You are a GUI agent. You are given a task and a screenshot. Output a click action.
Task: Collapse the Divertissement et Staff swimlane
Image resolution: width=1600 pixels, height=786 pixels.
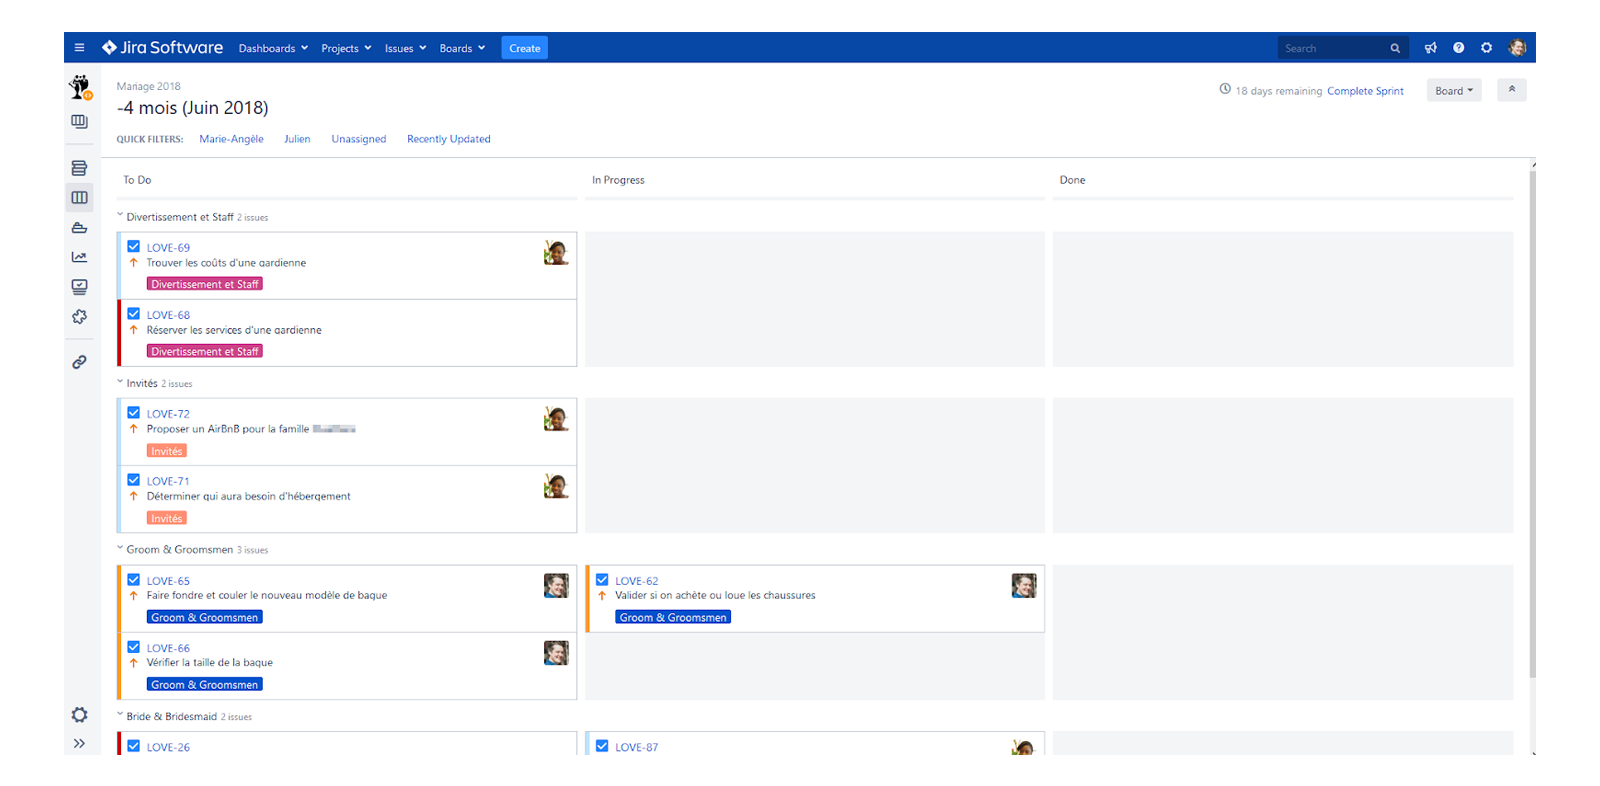coord(121,216)
